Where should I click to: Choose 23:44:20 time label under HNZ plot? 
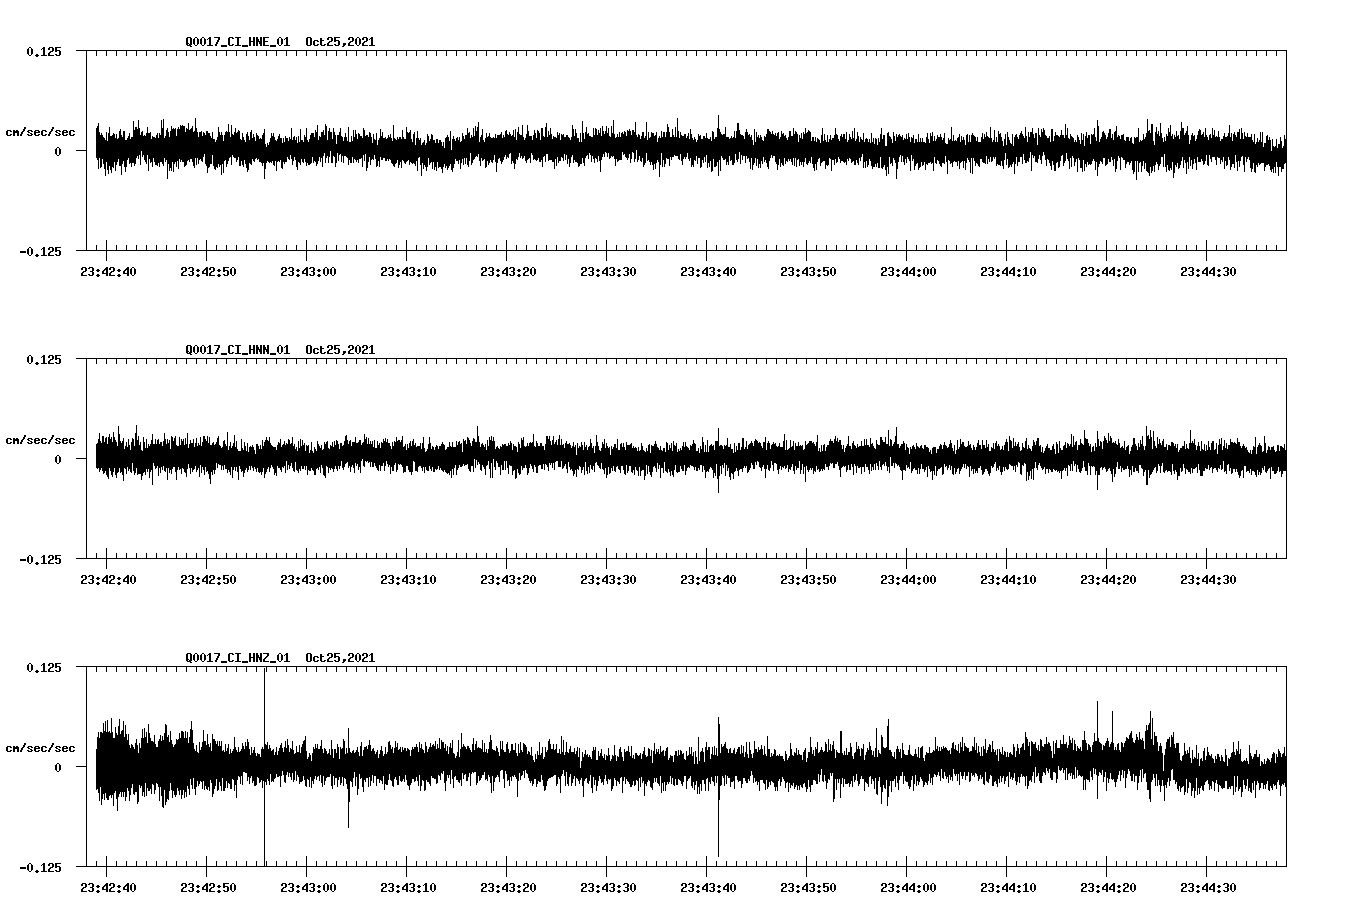tap(1108, 888)
